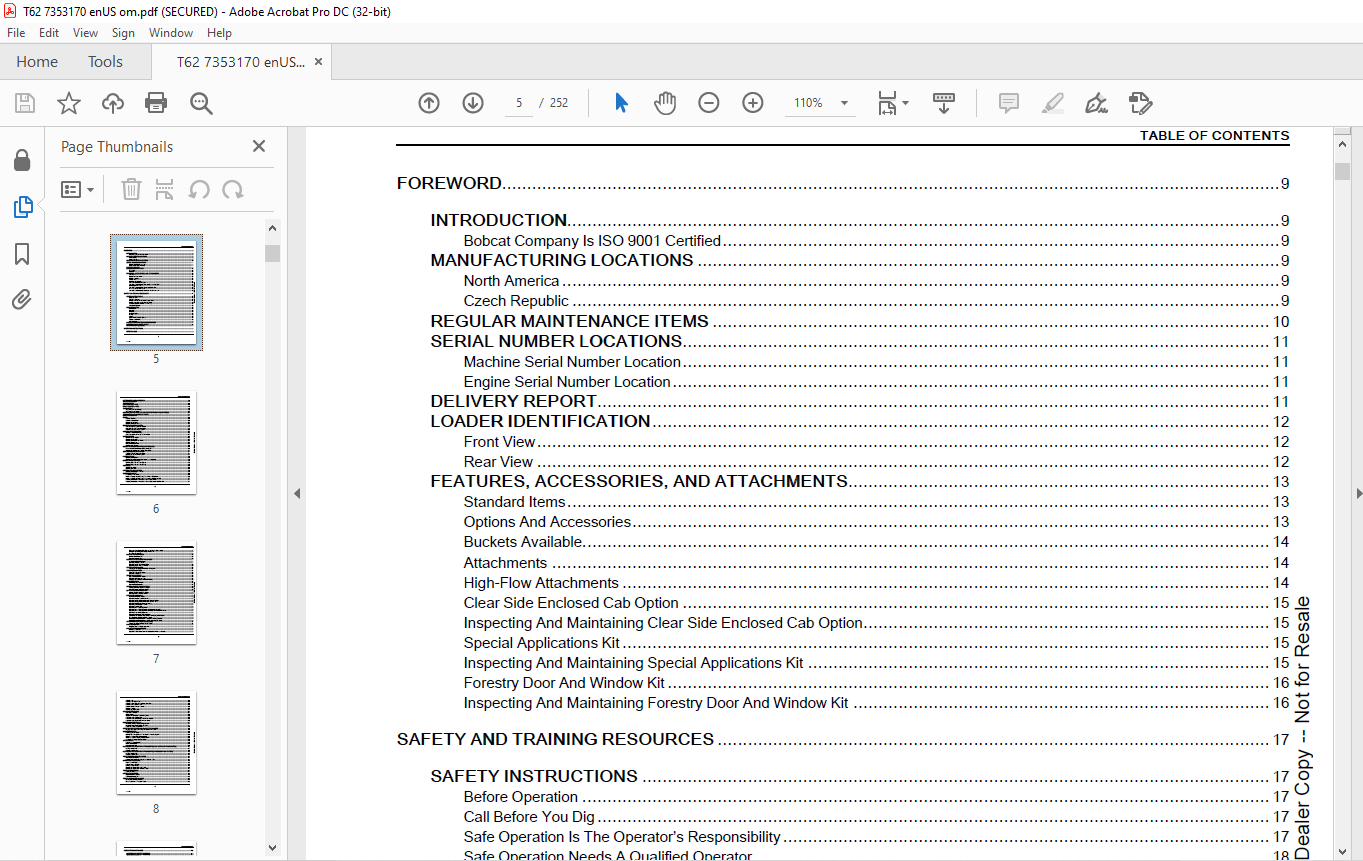Go to previous page with up arrow
The height and width of the screenshot is (861, 1363).
429,103
